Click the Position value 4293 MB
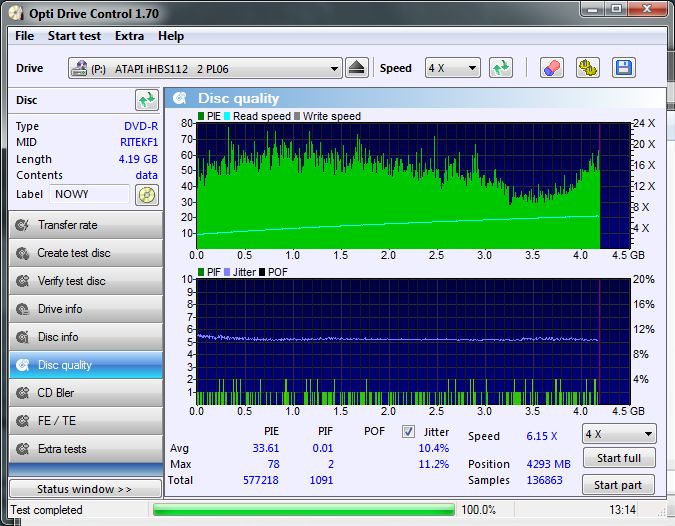The width and height of the screenshot is (675, 526). tap(548, 464)
